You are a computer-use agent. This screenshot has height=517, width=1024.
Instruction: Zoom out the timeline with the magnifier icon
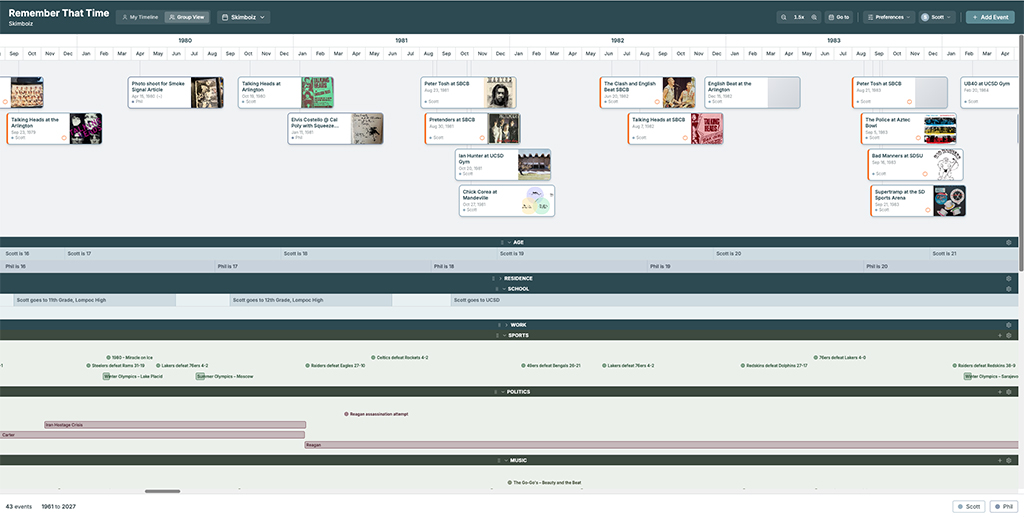(x=784, y=17)
